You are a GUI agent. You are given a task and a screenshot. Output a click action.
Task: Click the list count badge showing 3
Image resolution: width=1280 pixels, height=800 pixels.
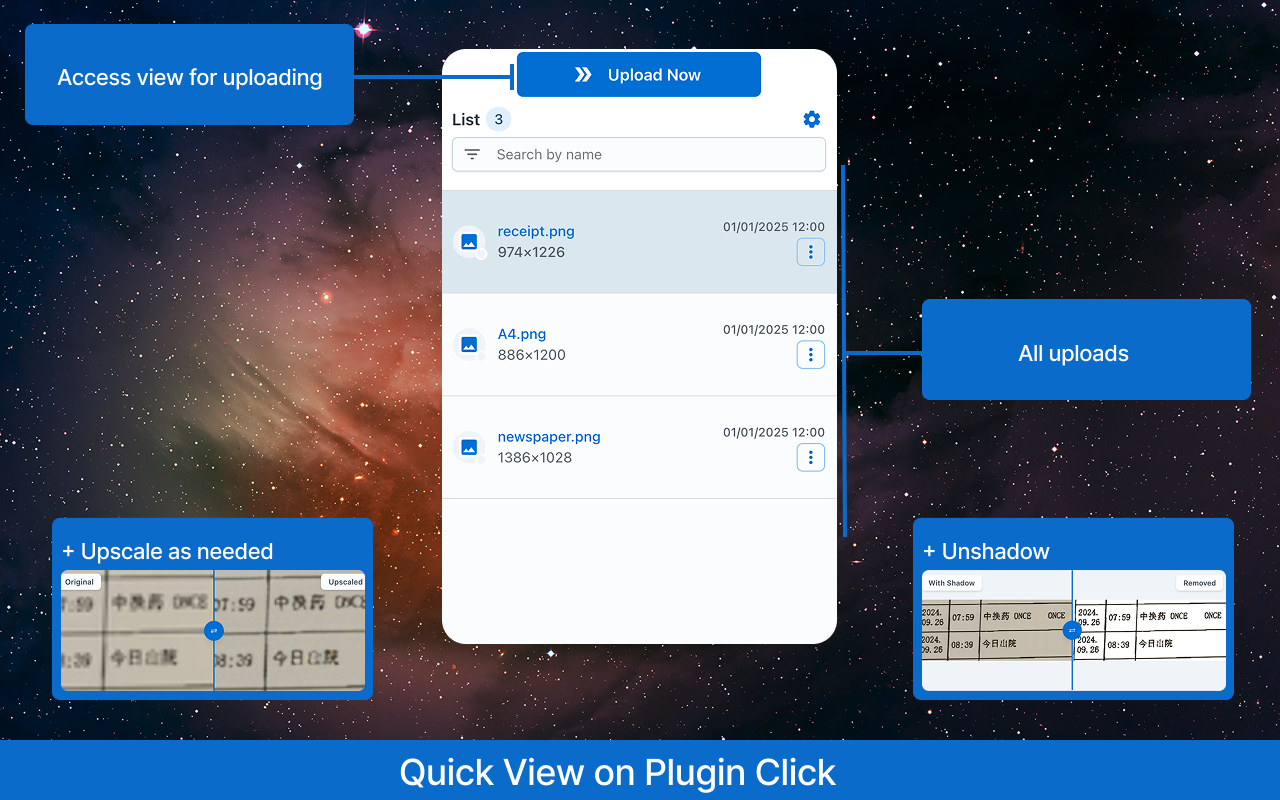499,120
